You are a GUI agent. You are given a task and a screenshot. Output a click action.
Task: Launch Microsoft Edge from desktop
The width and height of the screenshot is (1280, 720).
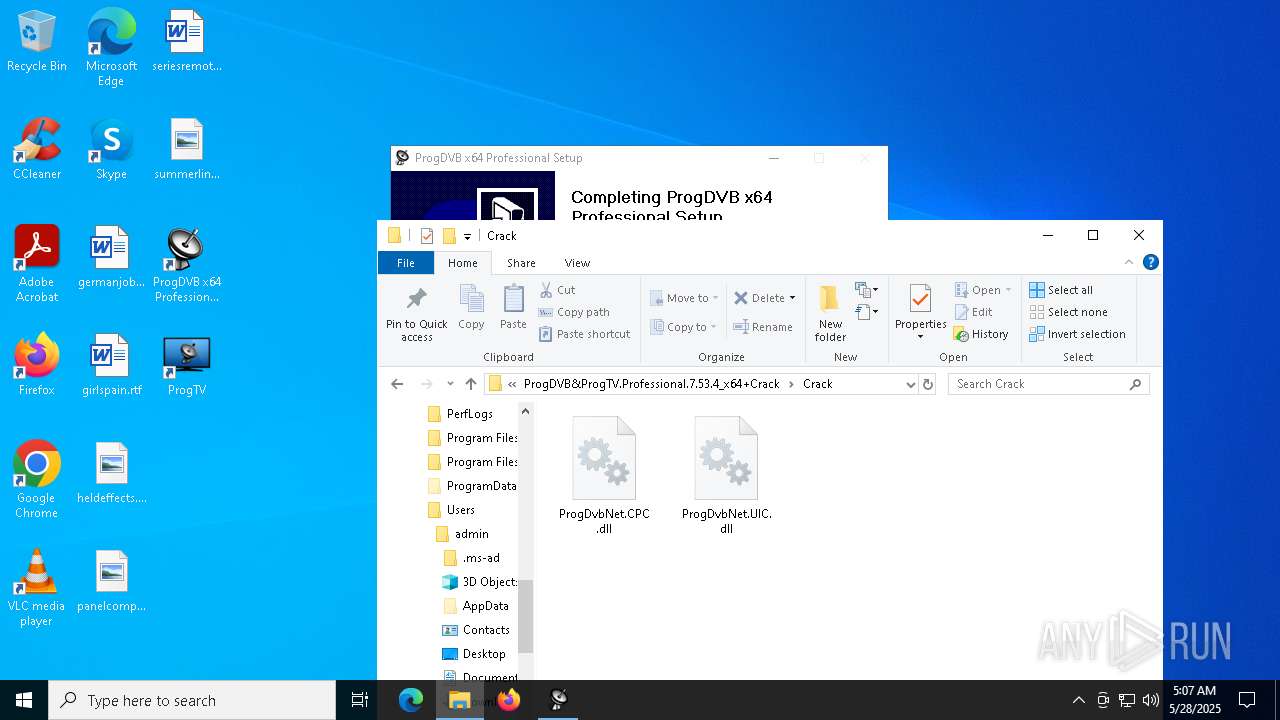[x=111, y=48]
